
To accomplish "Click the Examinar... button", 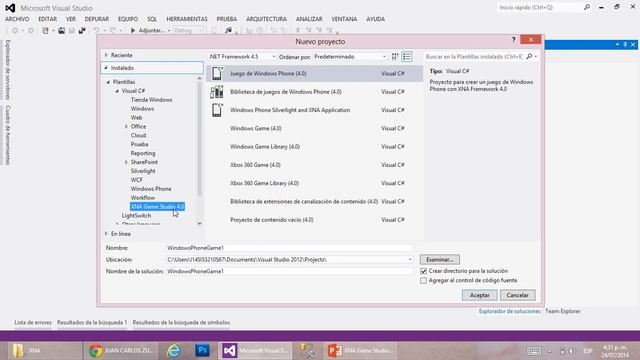I will (440, 260).
